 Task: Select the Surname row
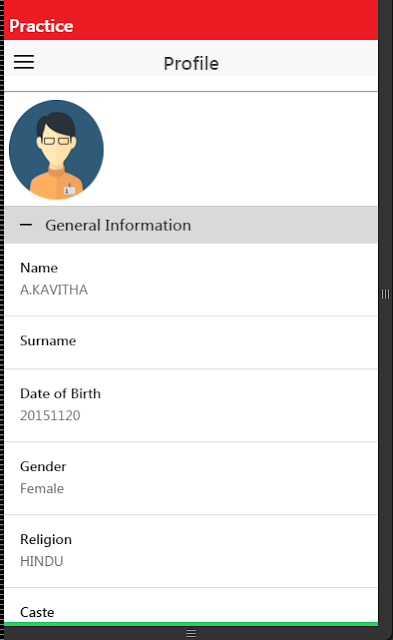point(191,342)
